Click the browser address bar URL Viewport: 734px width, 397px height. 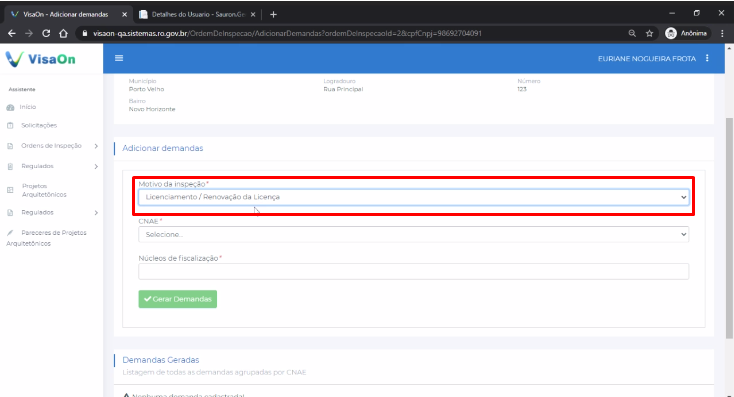(287, 33)
